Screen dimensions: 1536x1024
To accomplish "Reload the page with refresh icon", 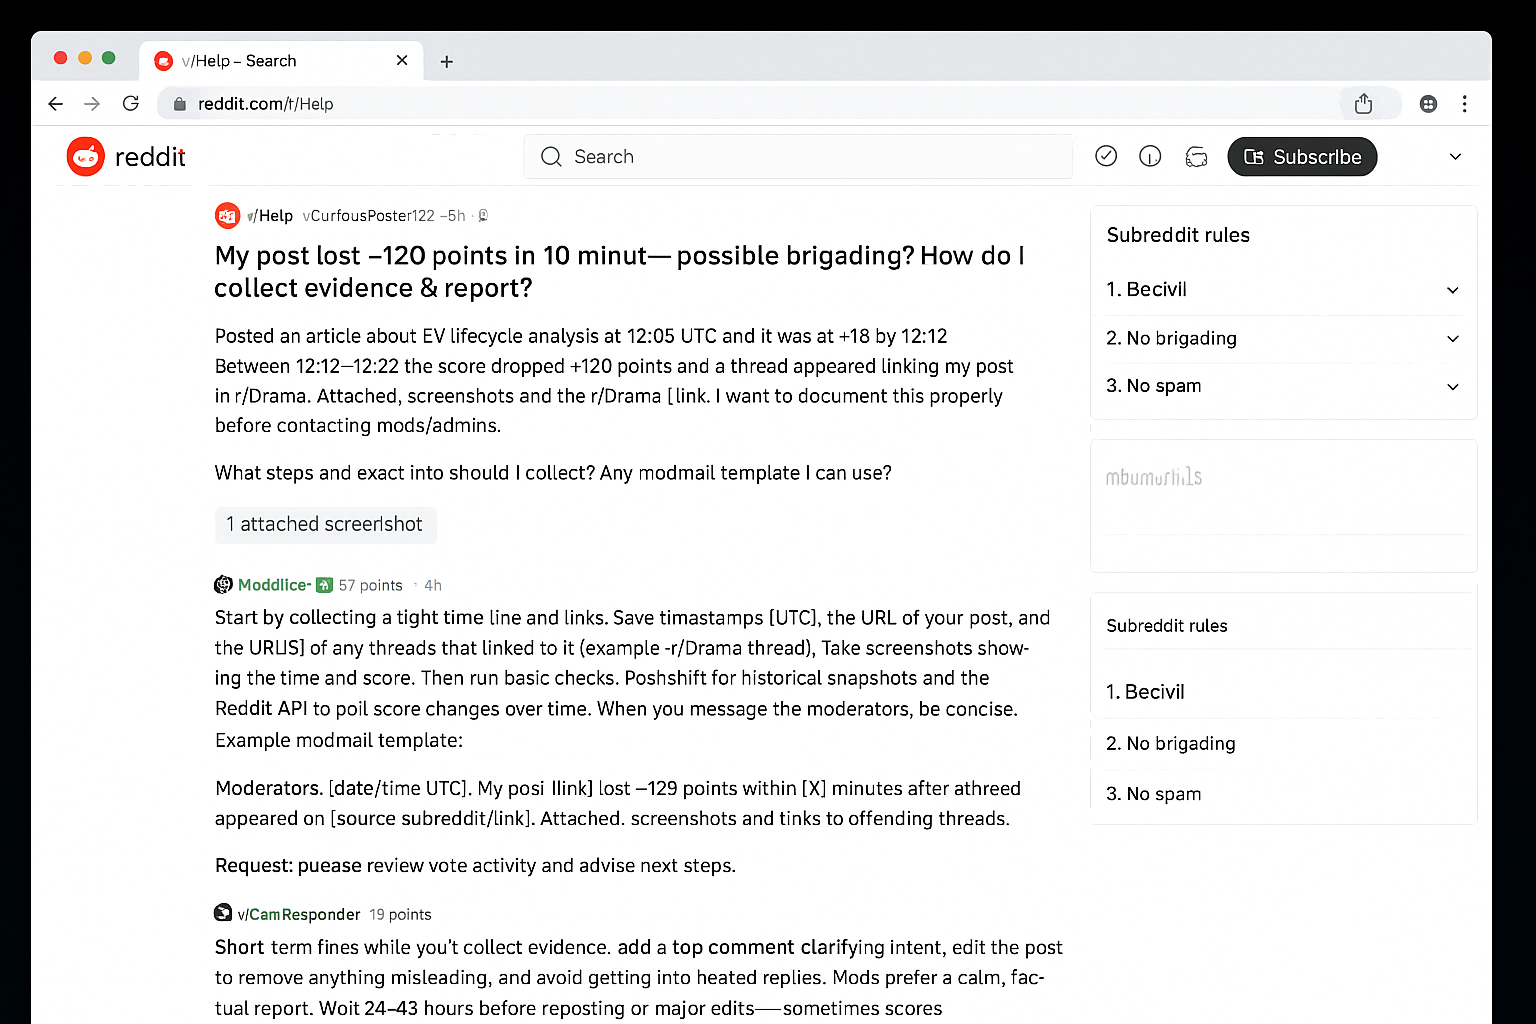I will click(x=130, y=103).
